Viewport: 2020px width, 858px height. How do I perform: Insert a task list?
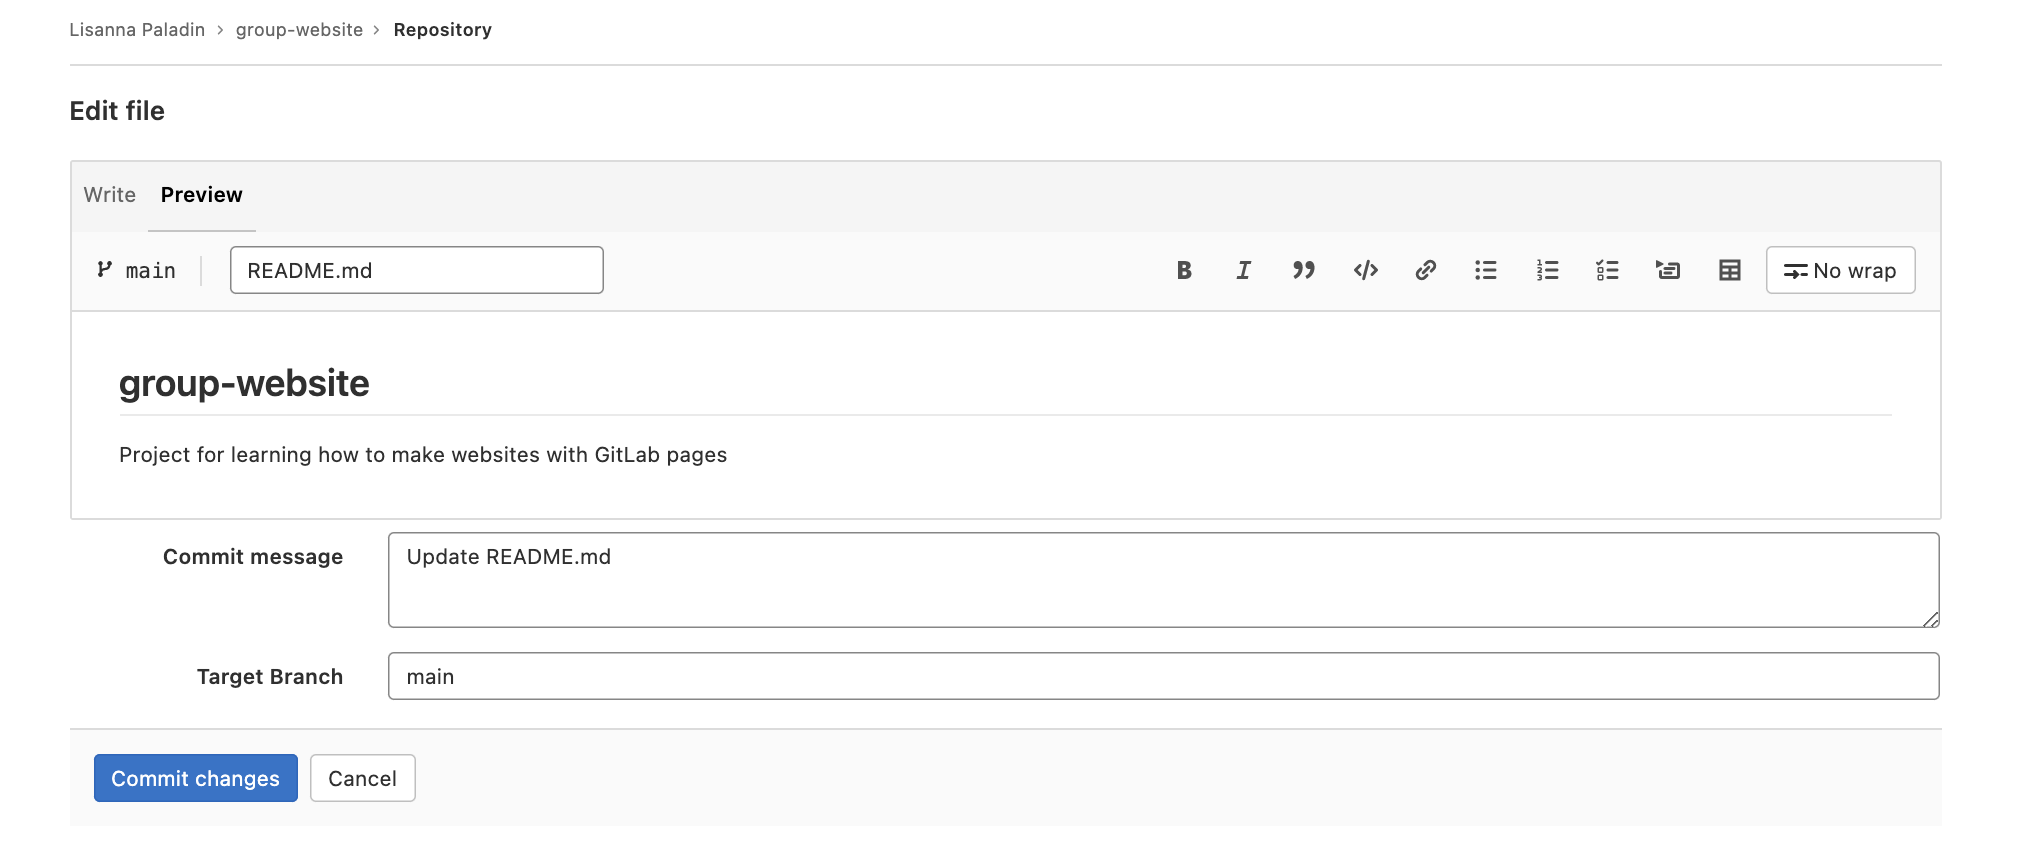(x=1607, y=270)
